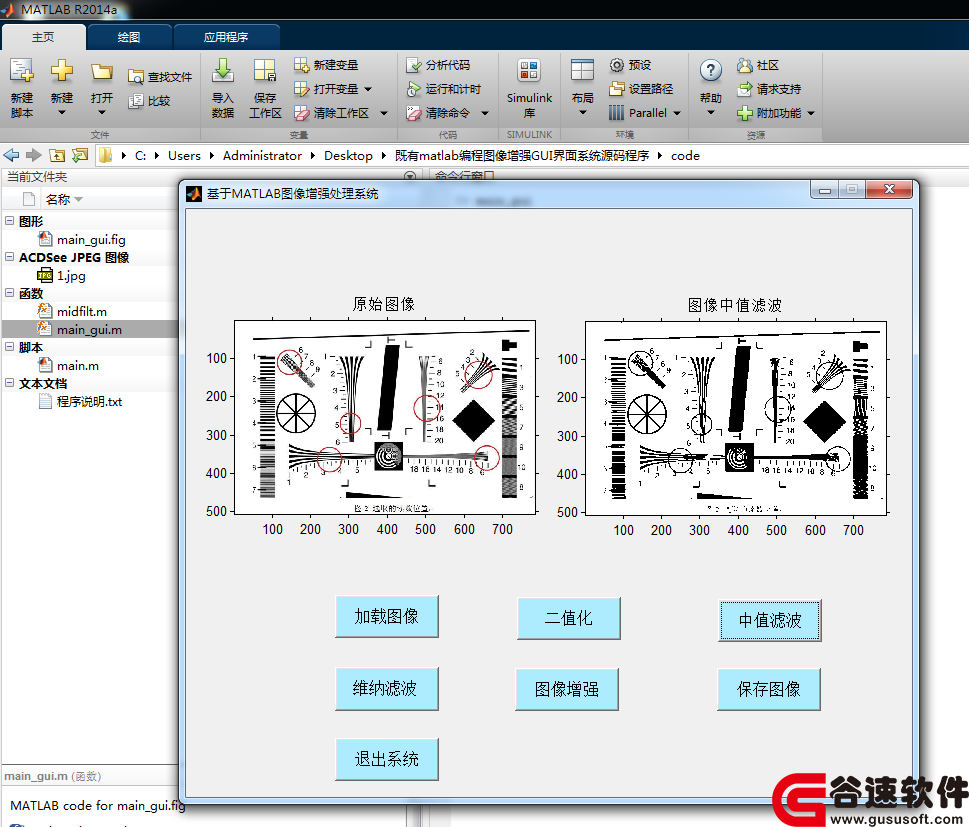Open the Parallel dropdown arrow

tap(677, 113)
